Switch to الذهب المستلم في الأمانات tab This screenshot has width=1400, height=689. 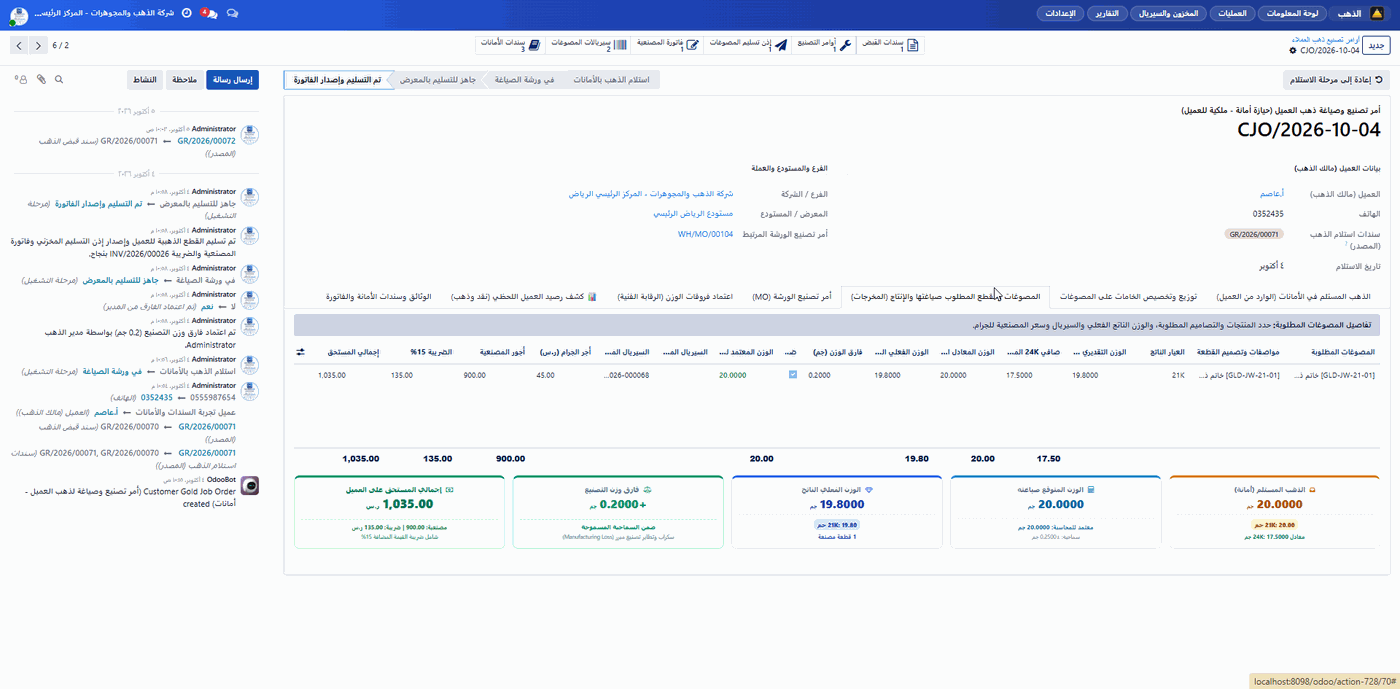1293,297
